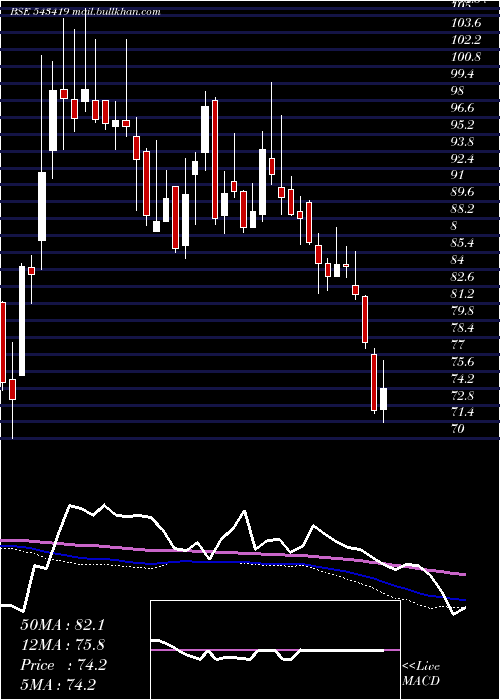This screenshot has height=700, width=500.
Task: Click the 77 price axis label
Action: point(458,344)
